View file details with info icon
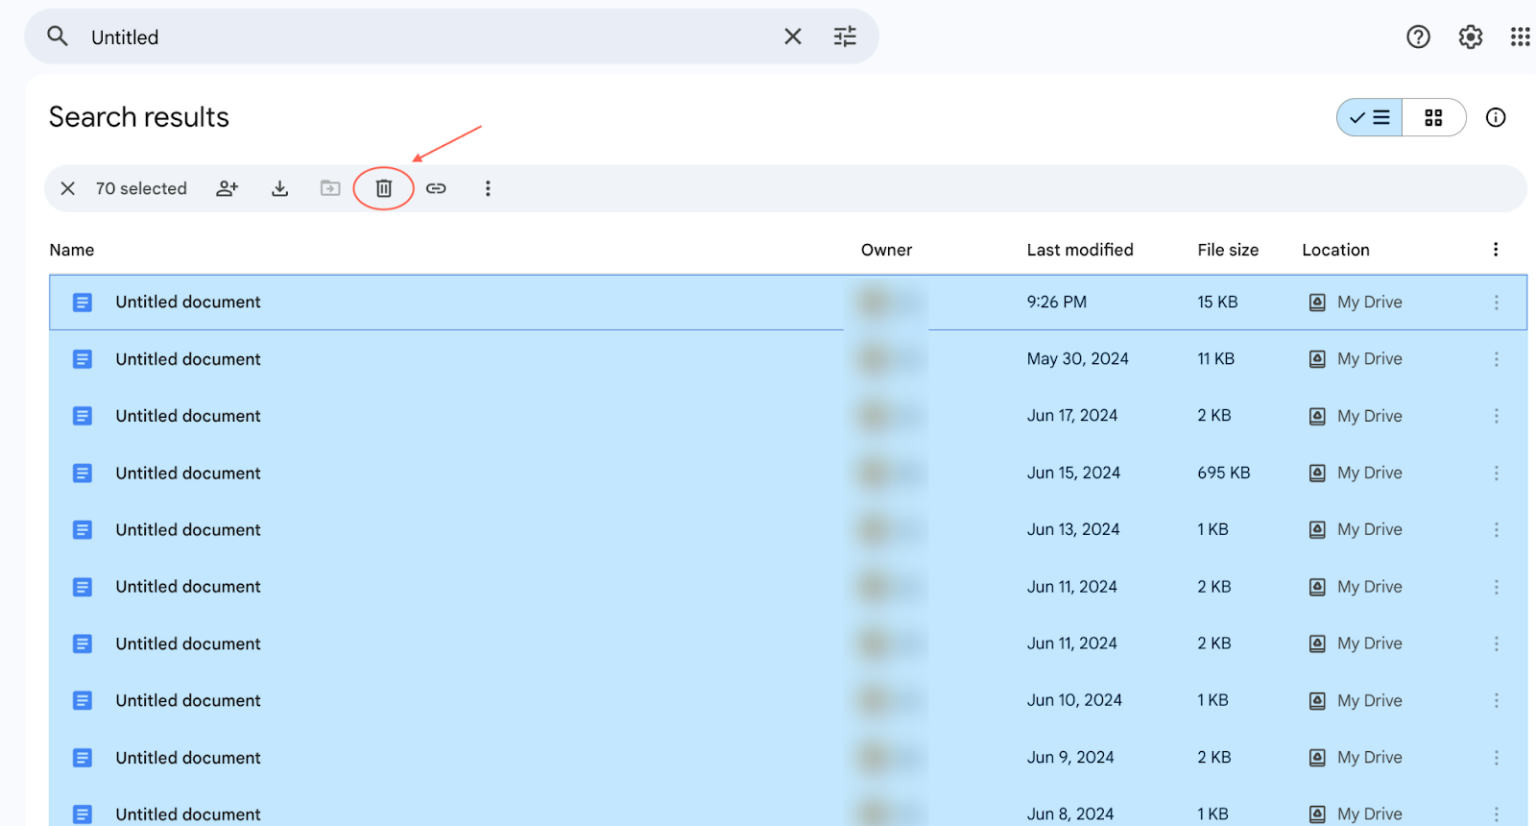 coord(1495,117)
